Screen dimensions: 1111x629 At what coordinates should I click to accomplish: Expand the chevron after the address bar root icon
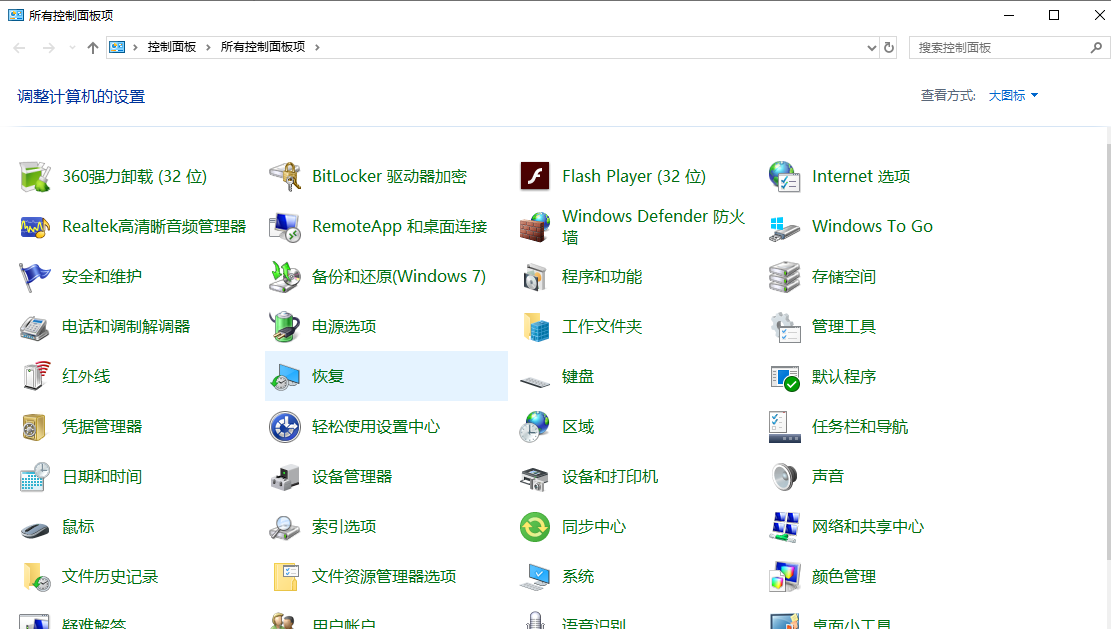[x=135, y=47]
